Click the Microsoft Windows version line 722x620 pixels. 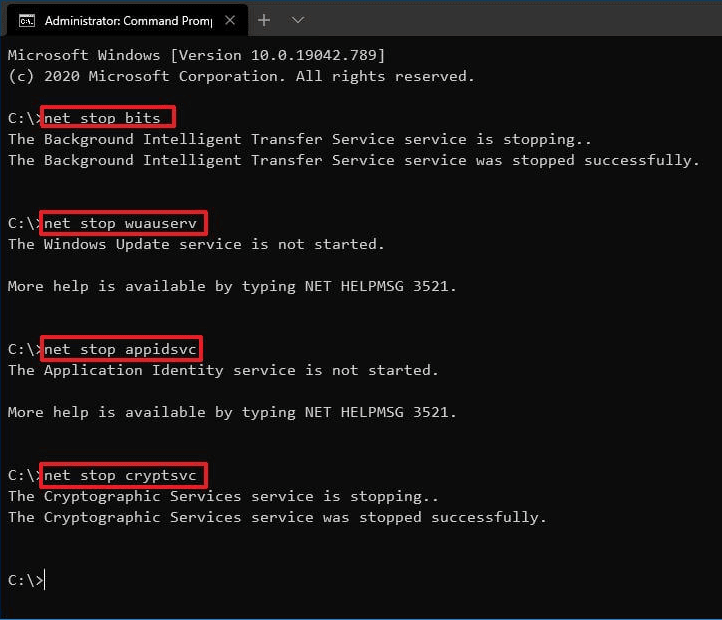click(196, 54)
